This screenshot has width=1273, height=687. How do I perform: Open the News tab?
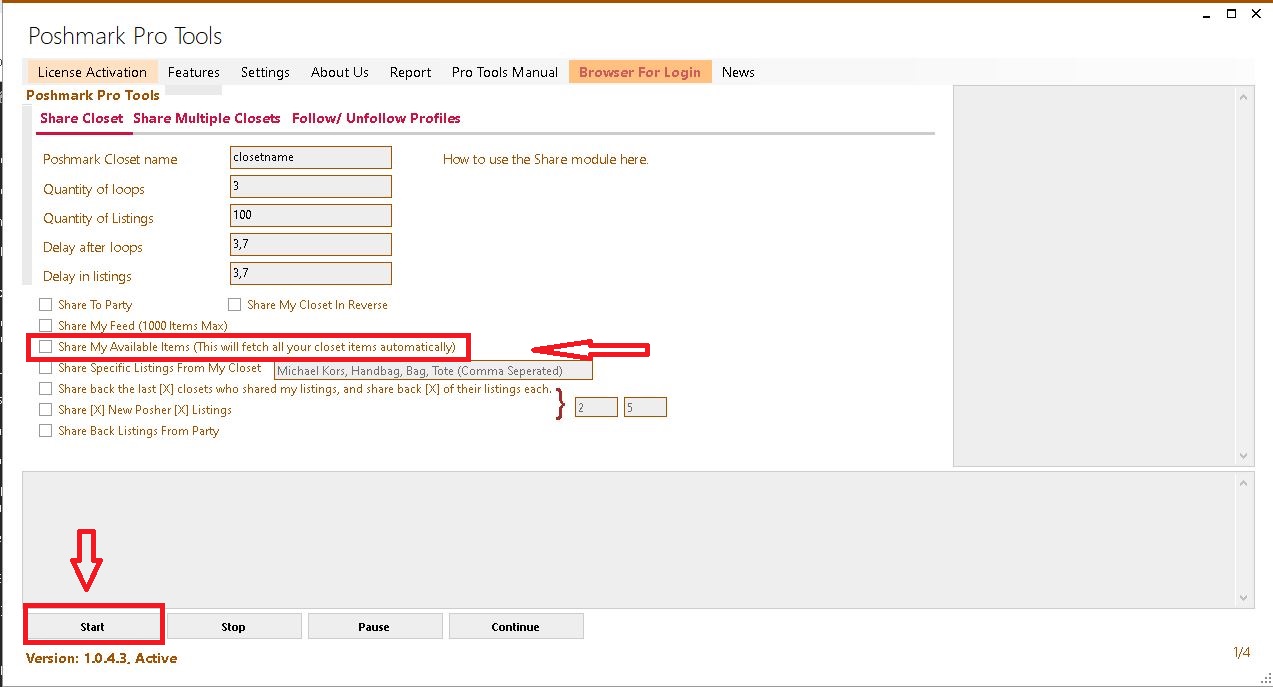point(738,72)
